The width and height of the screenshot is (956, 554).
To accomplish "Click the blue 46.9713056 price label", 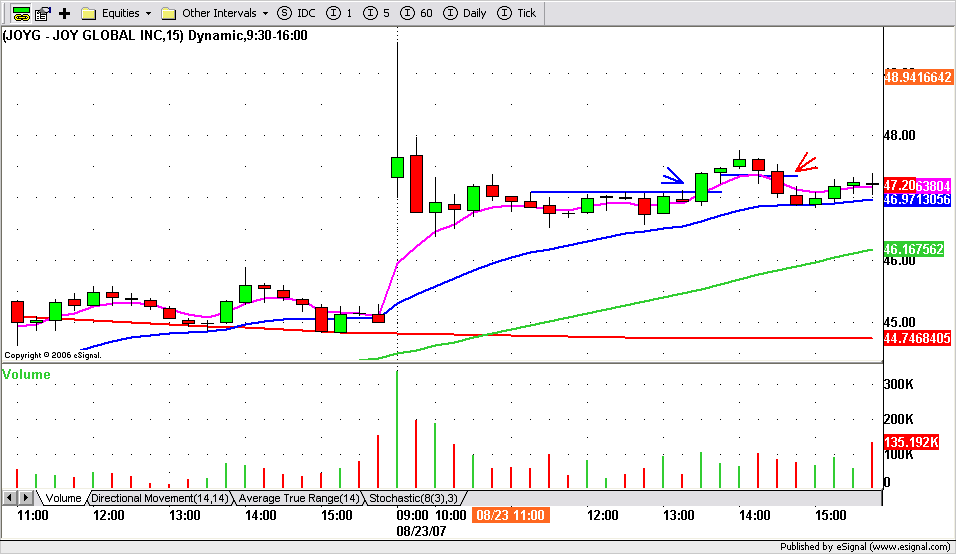I will (x=918, y=199).
